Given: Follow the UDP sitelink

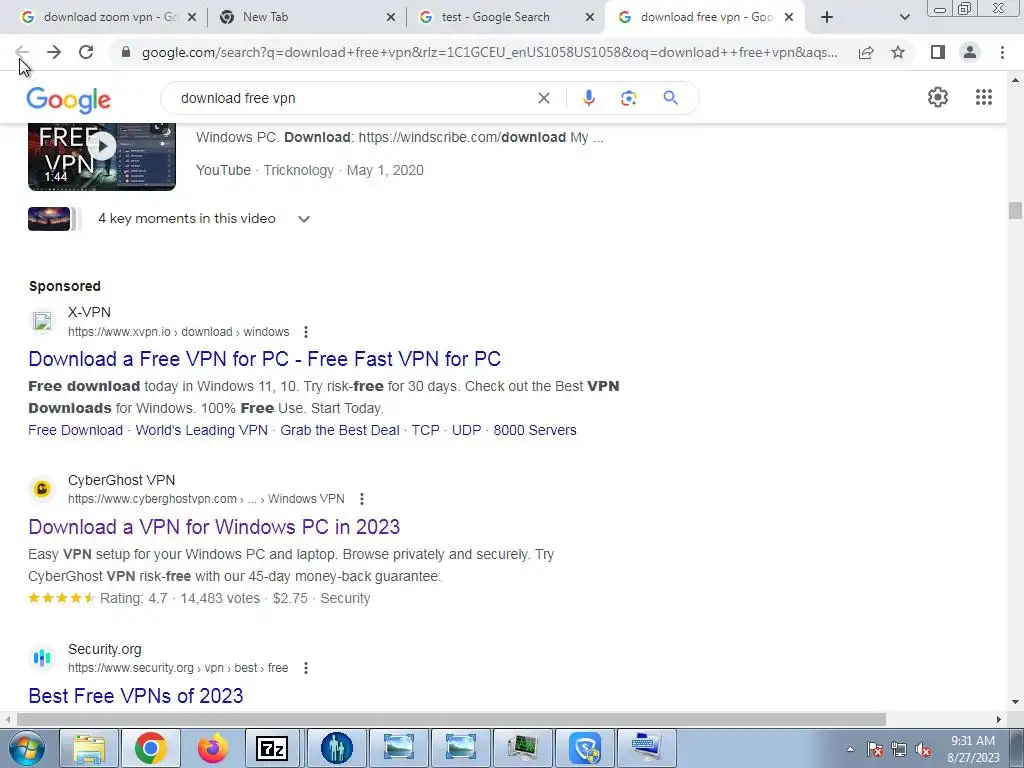Looking at the screenshot, I should point(466,430).
